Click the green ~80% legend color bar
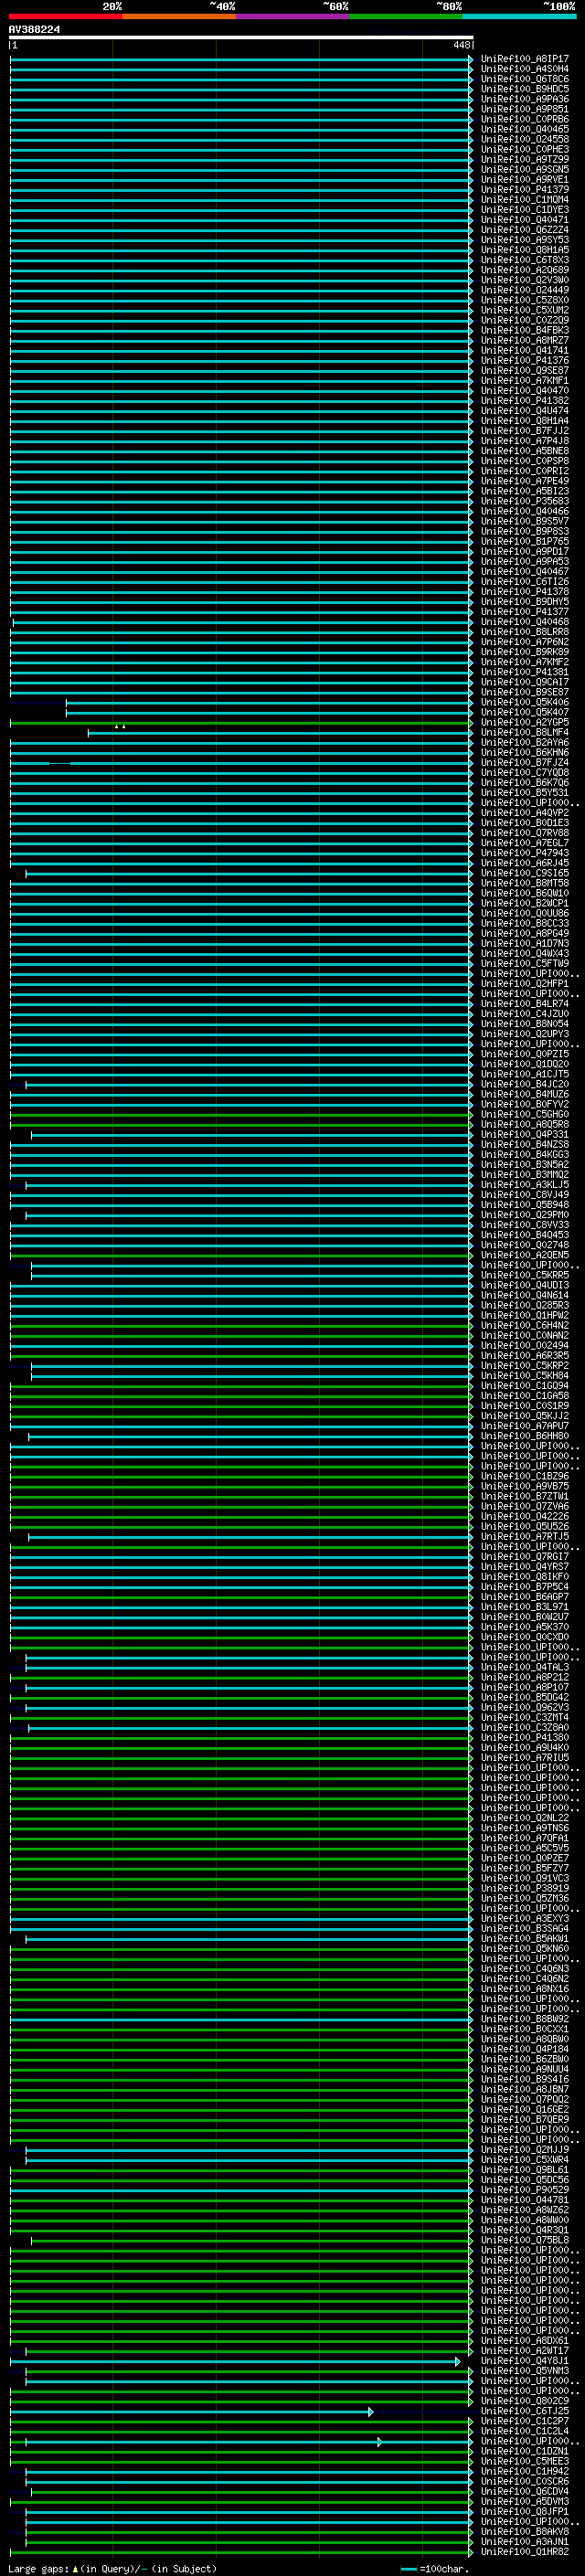This screenshot has height=2576, width=585. (x=405, y=16)
